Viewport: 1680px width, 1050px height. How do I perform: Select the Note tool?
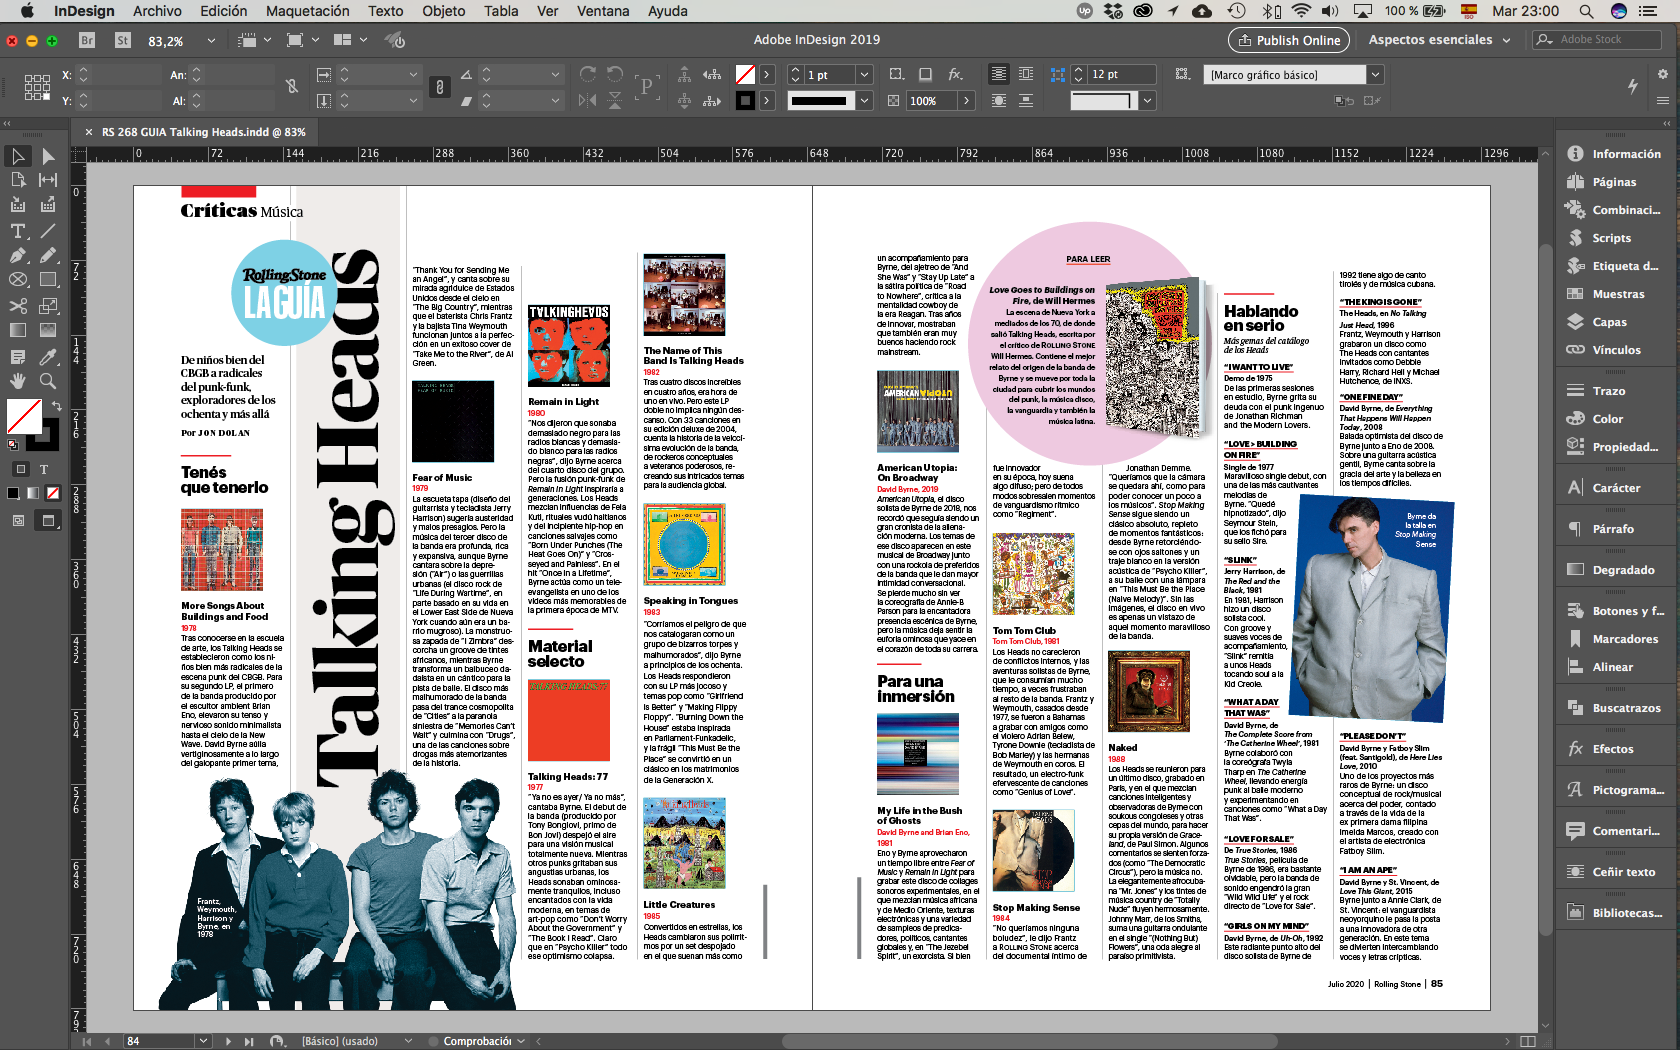click(x=18, y=357)
